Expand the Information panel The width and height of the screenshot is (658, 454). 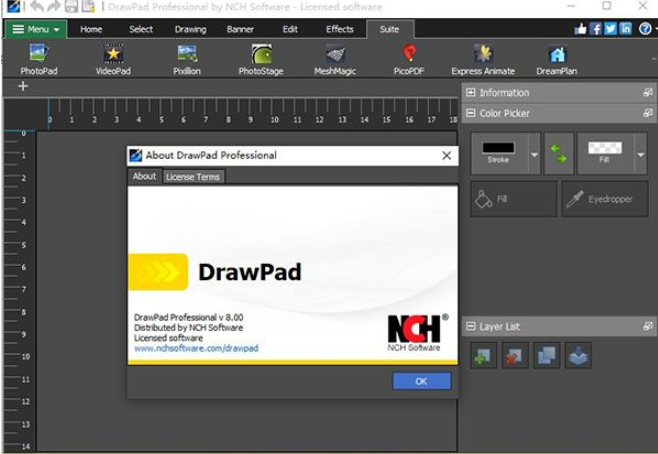point(471,92)
